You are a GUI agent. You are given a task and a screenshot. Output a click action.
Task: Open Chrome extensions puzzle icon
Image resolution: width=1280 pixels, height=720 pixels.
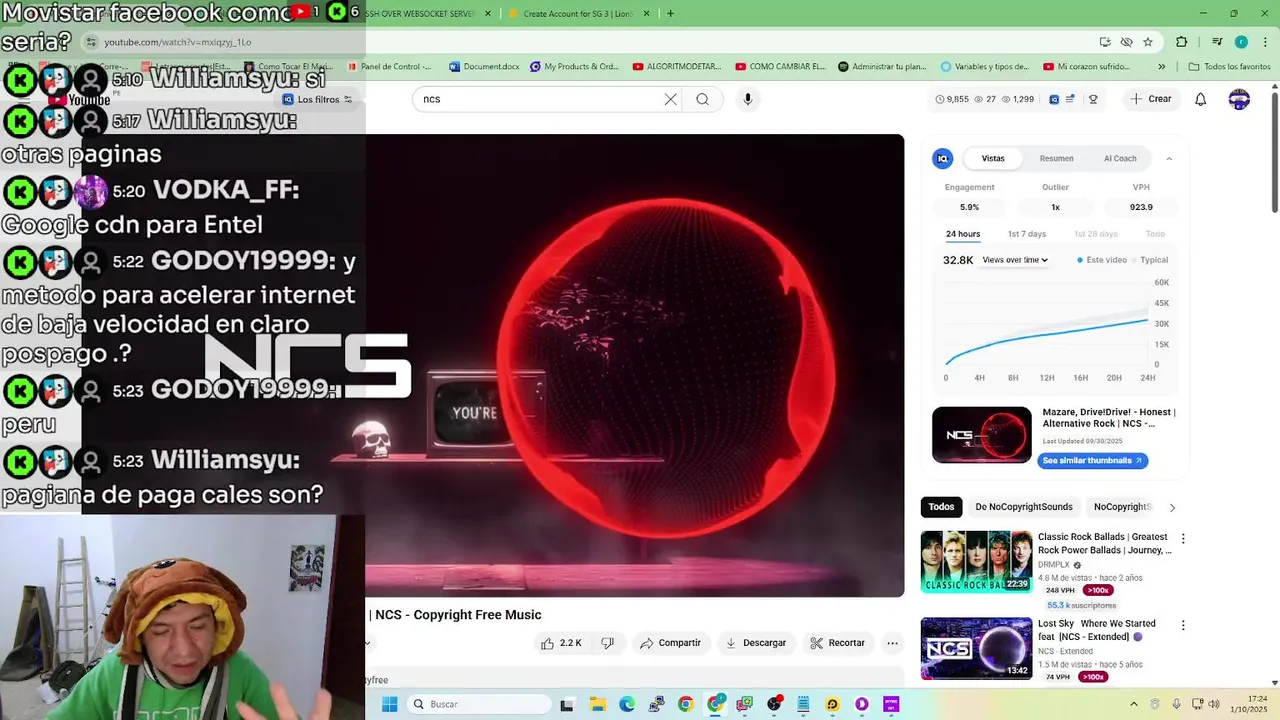(x=1181, y=42)
